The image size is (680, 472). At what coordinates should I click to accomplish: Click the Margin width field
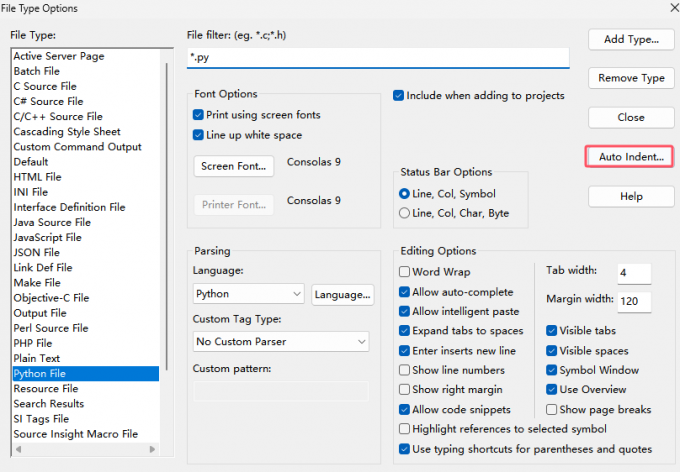pos(634,301)
